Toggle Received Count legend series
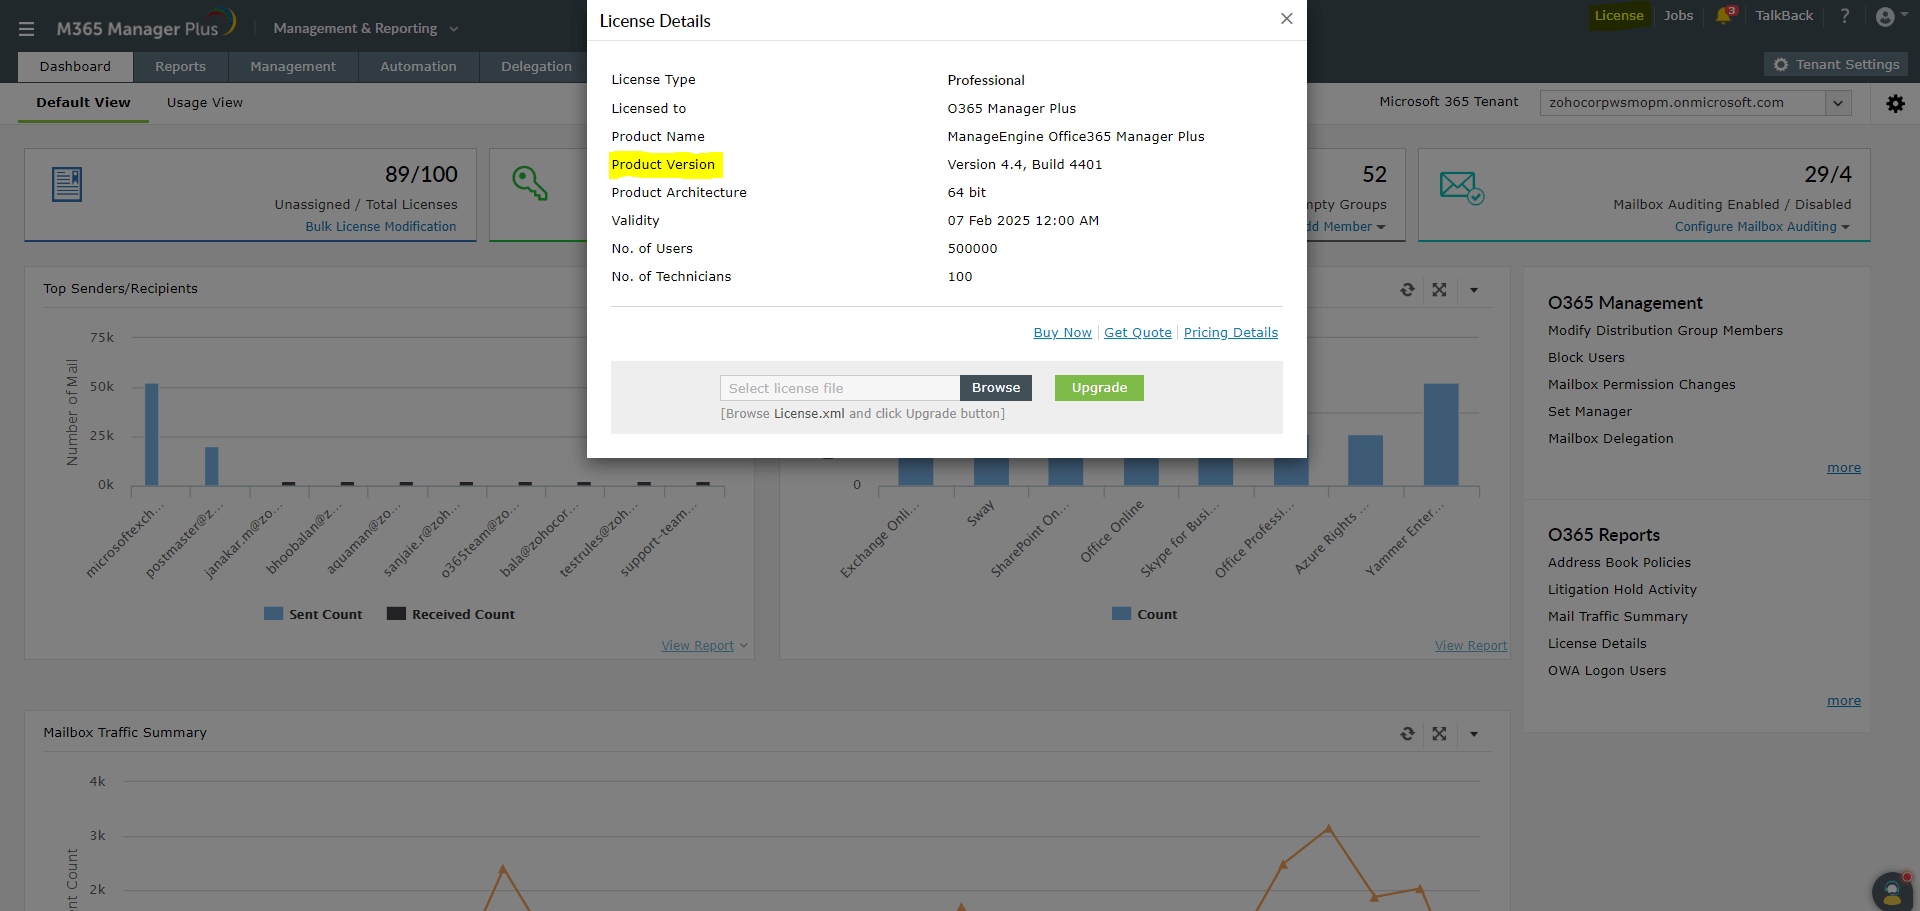1920x911 pixels. pyautogui.click(x=451, y=614)
